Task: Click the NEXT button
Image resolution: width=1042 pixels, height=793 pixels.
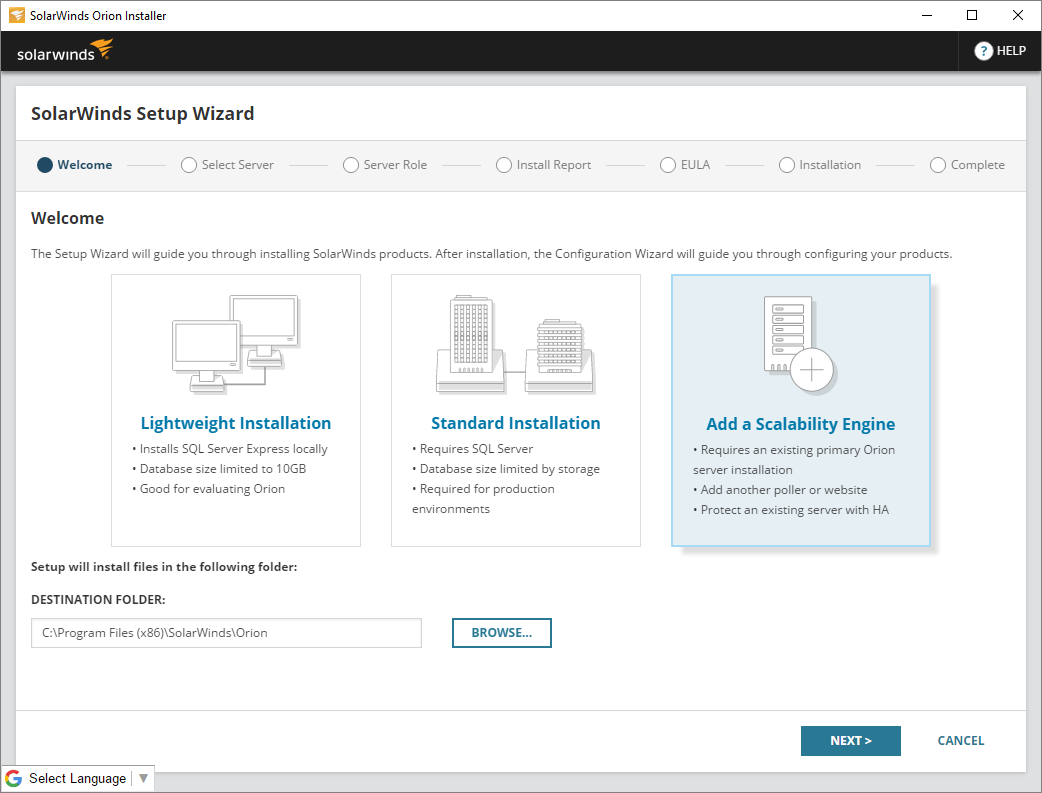Action: coord(851,740)
